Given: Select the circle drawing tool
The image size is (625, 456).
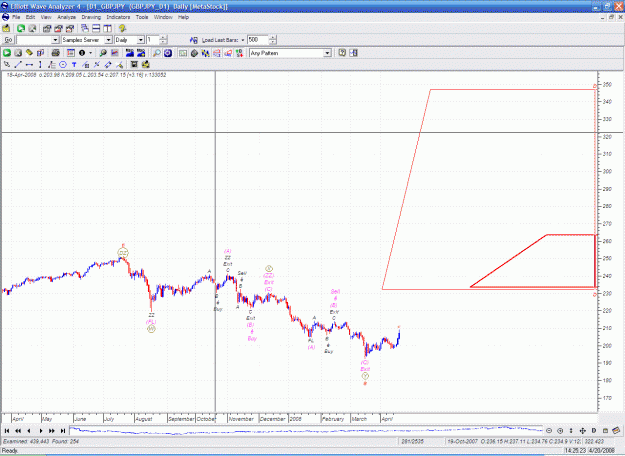Looking at the screenshot, I should coord(63,65).
